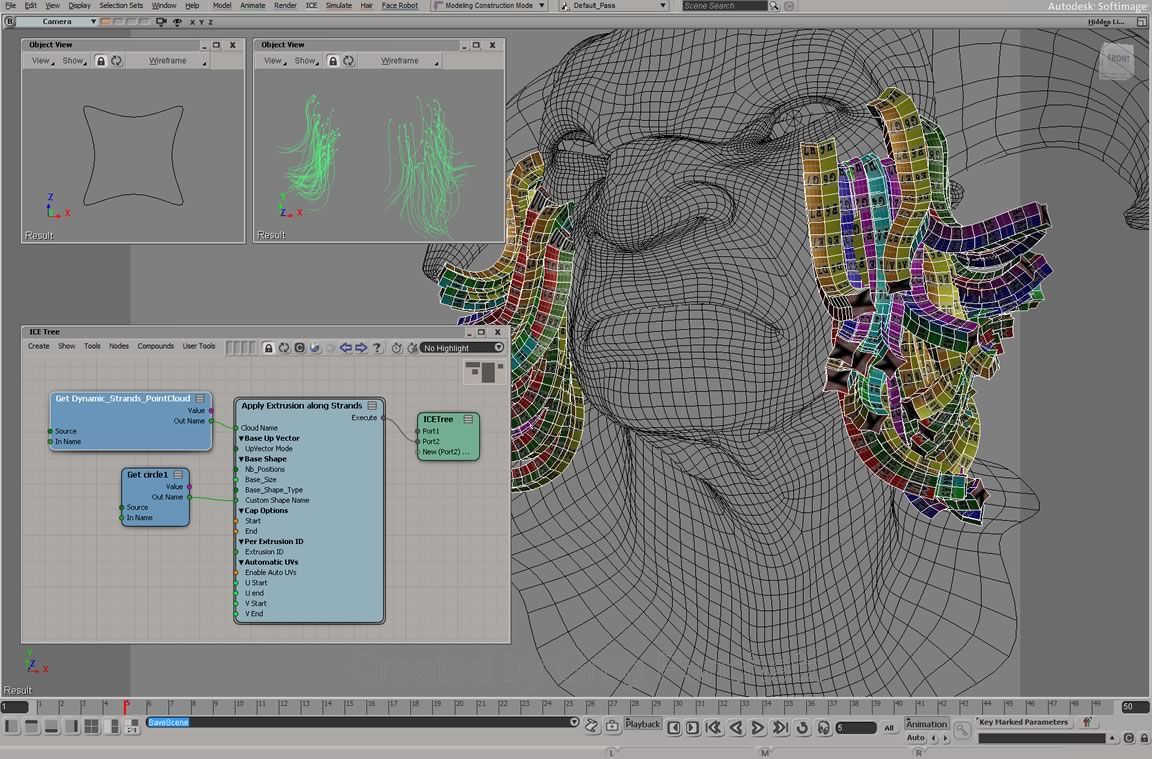Toggle the camera lock in the left Object View
1152x759 pixels.
coord(101,60)
